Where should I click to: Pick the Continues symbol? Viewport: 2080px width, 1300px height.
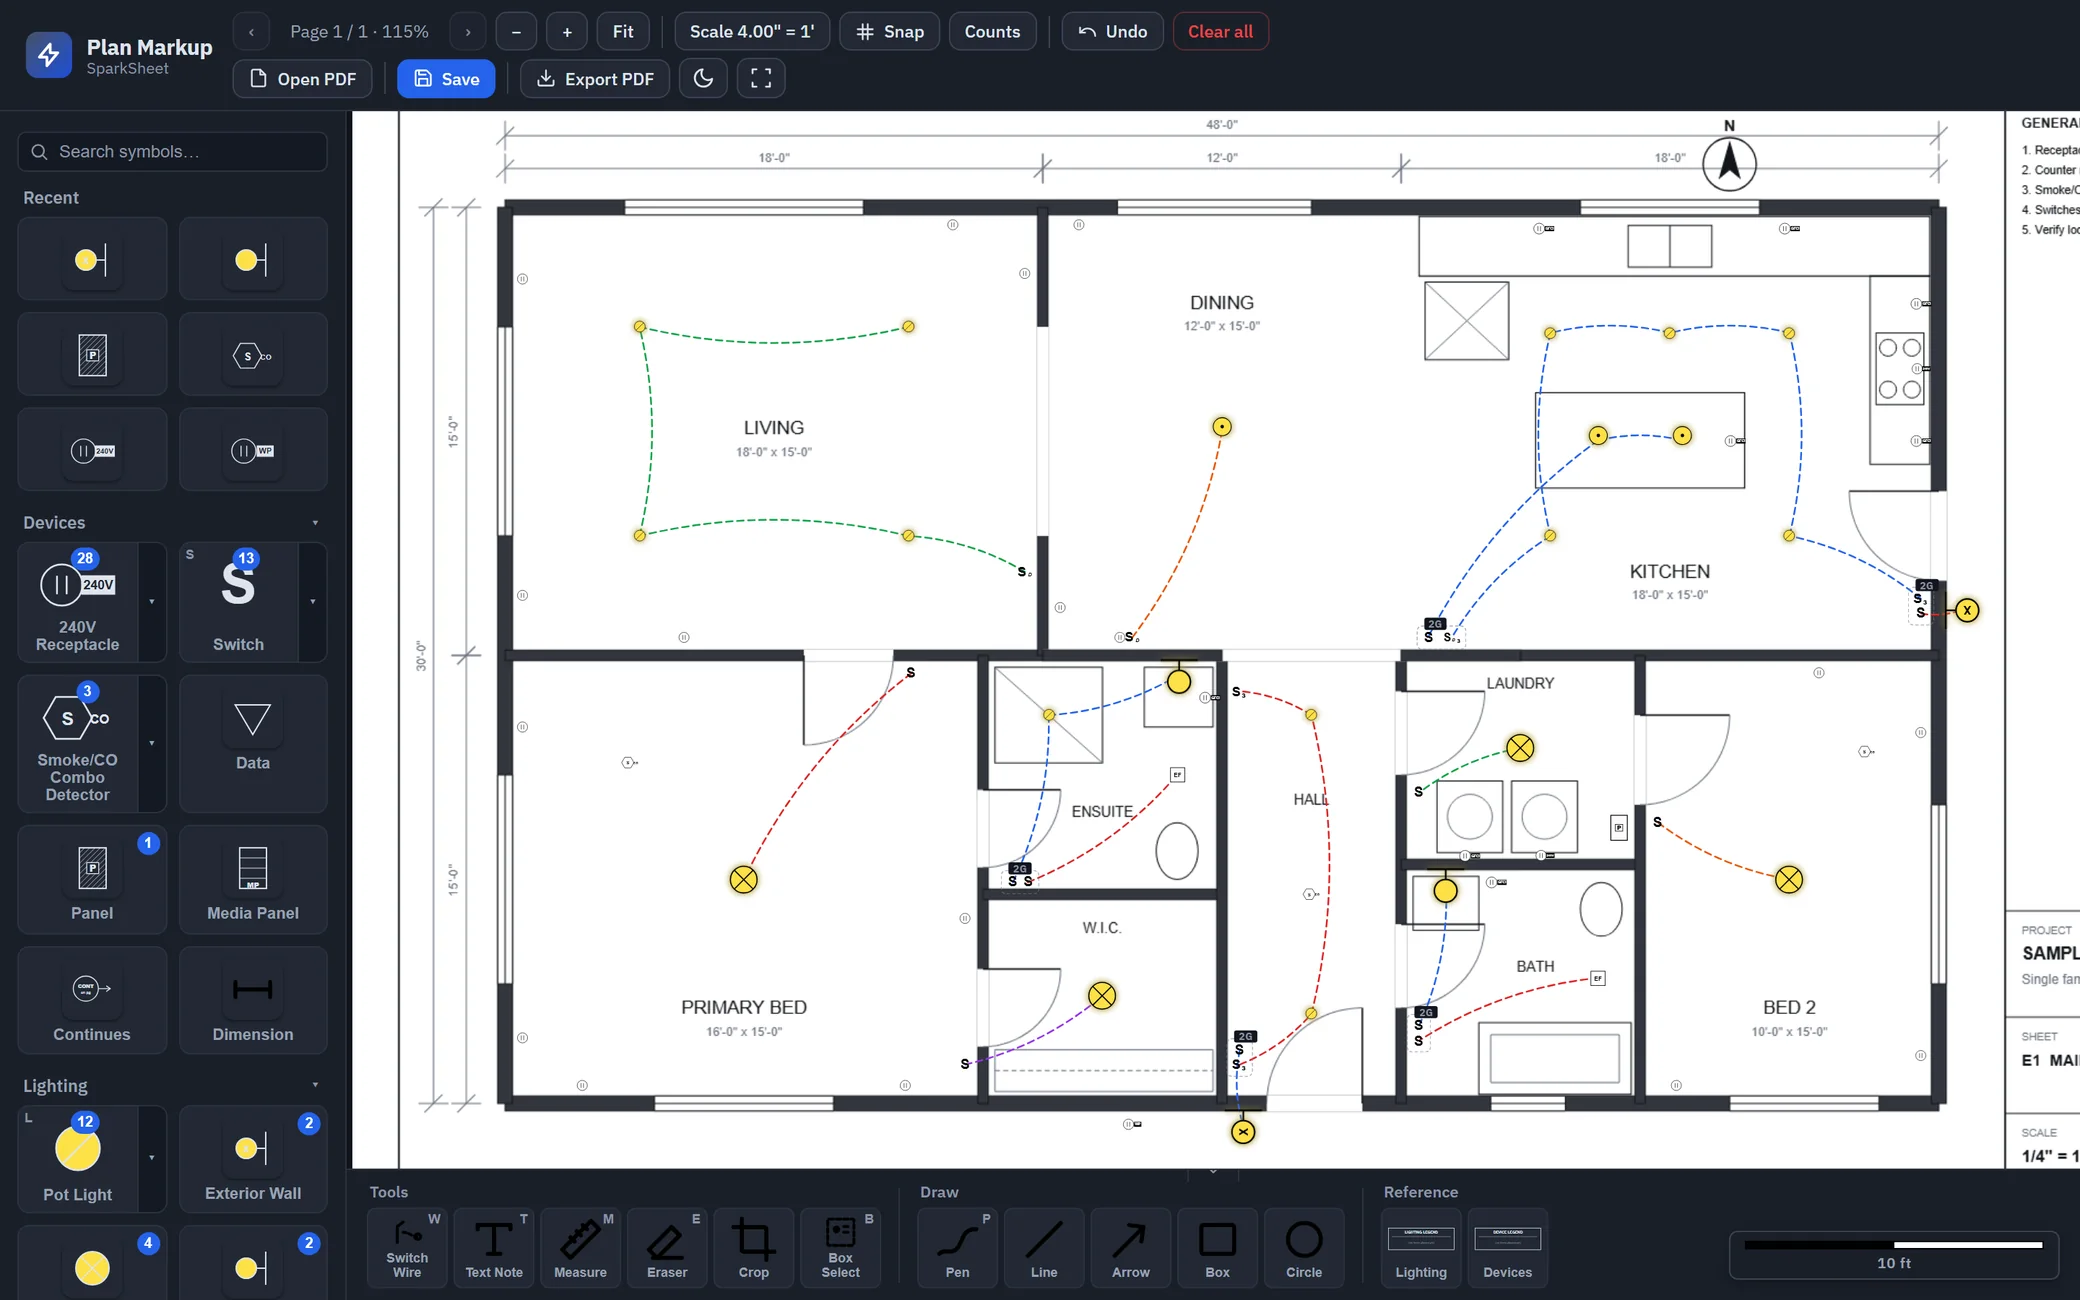(x=92, y=1000)
